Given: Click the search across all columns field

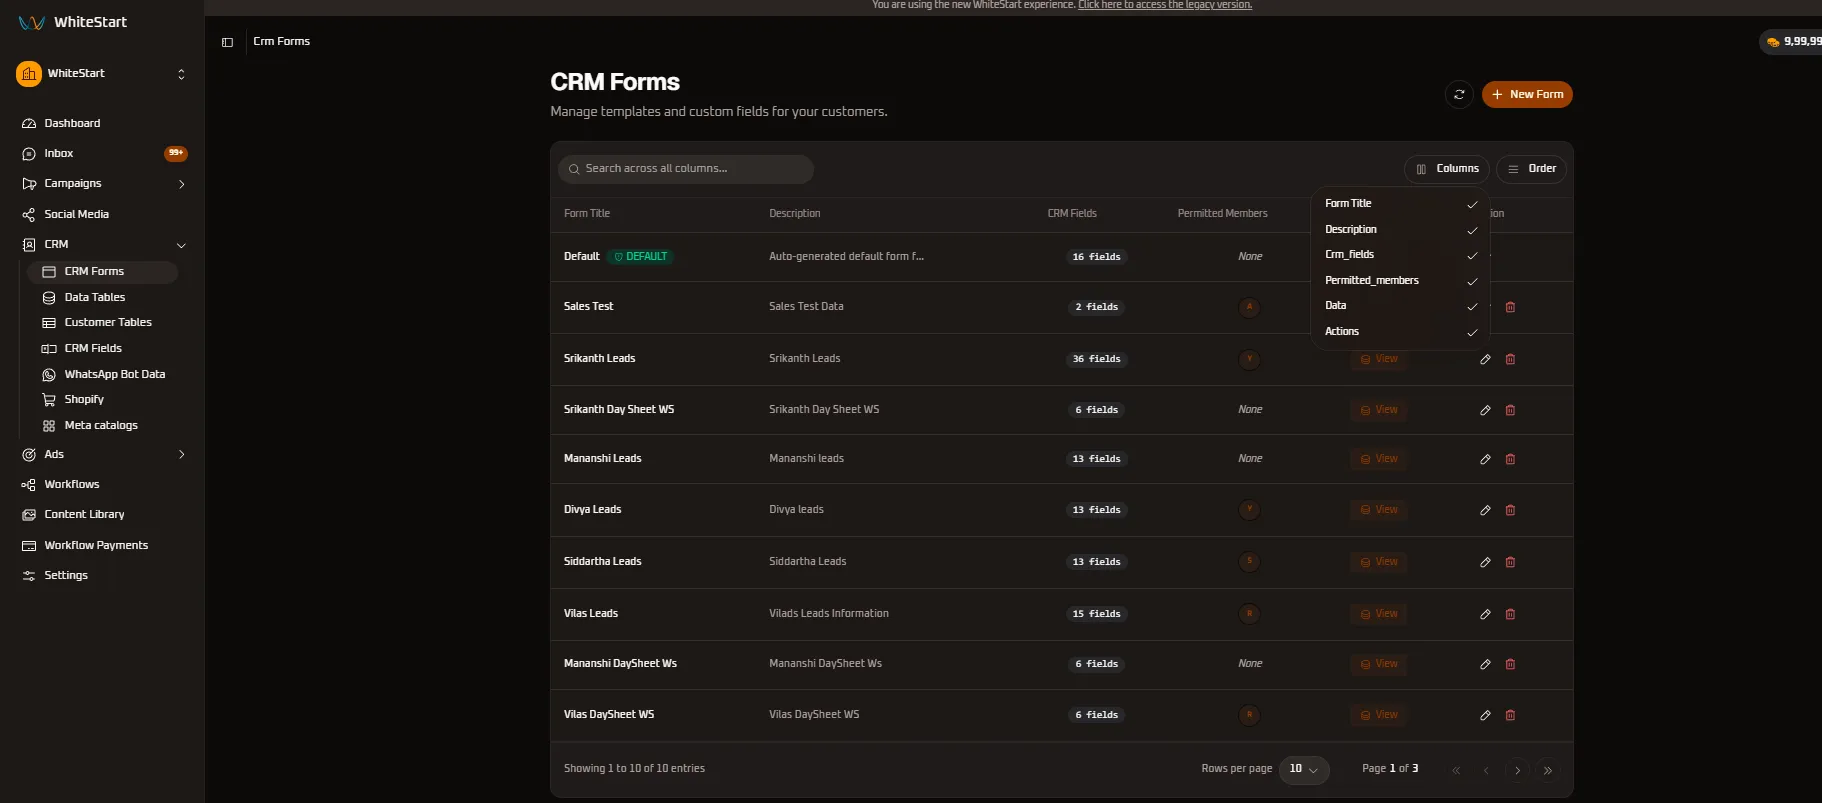Looking at the screenshot, I should click(686, 169).
